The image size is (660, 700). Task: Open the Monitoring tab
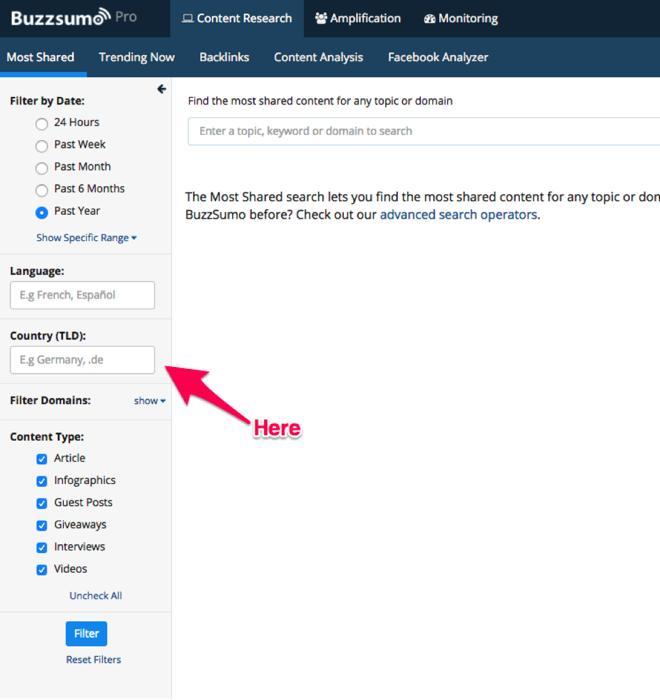tap(461, 18)
